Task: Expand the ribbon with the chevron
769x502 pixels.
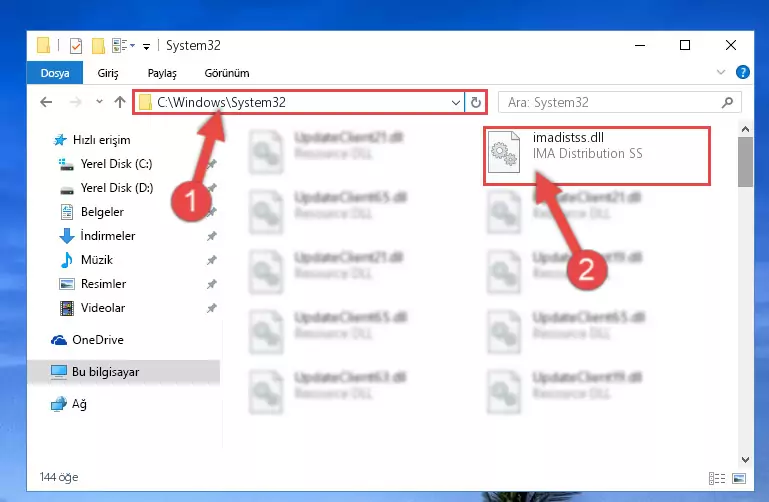Action: tap(720, 73)
